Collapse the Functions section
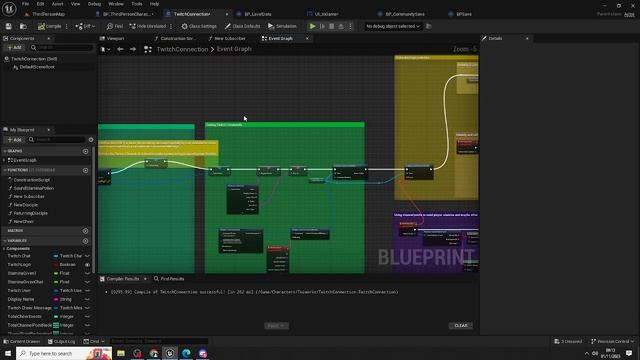Screen dimensions: 640x360 click(4, 170)
